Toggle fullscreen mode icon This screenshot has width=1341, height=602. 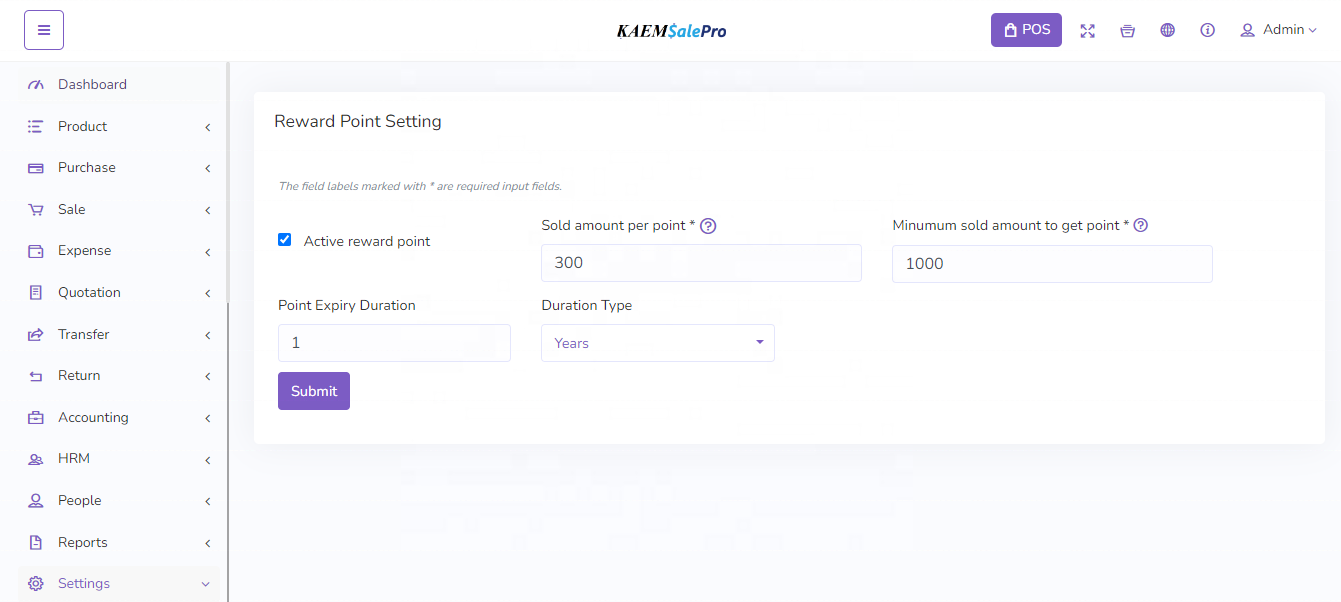point(1087,31)
